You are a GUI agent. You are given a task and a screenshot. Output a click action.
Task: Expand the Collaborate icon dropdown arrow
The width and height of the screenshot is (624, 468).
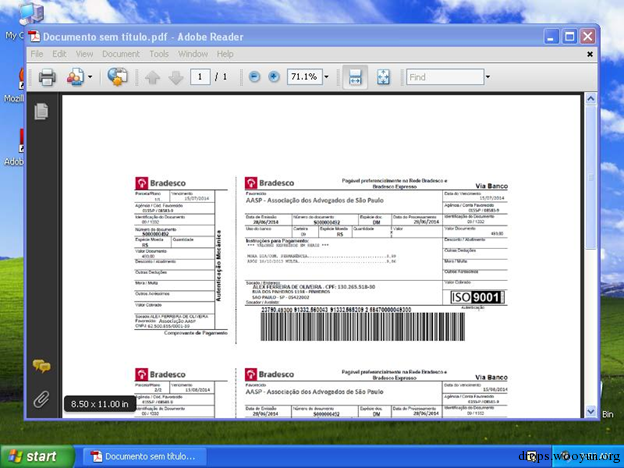tap(90, 77)
